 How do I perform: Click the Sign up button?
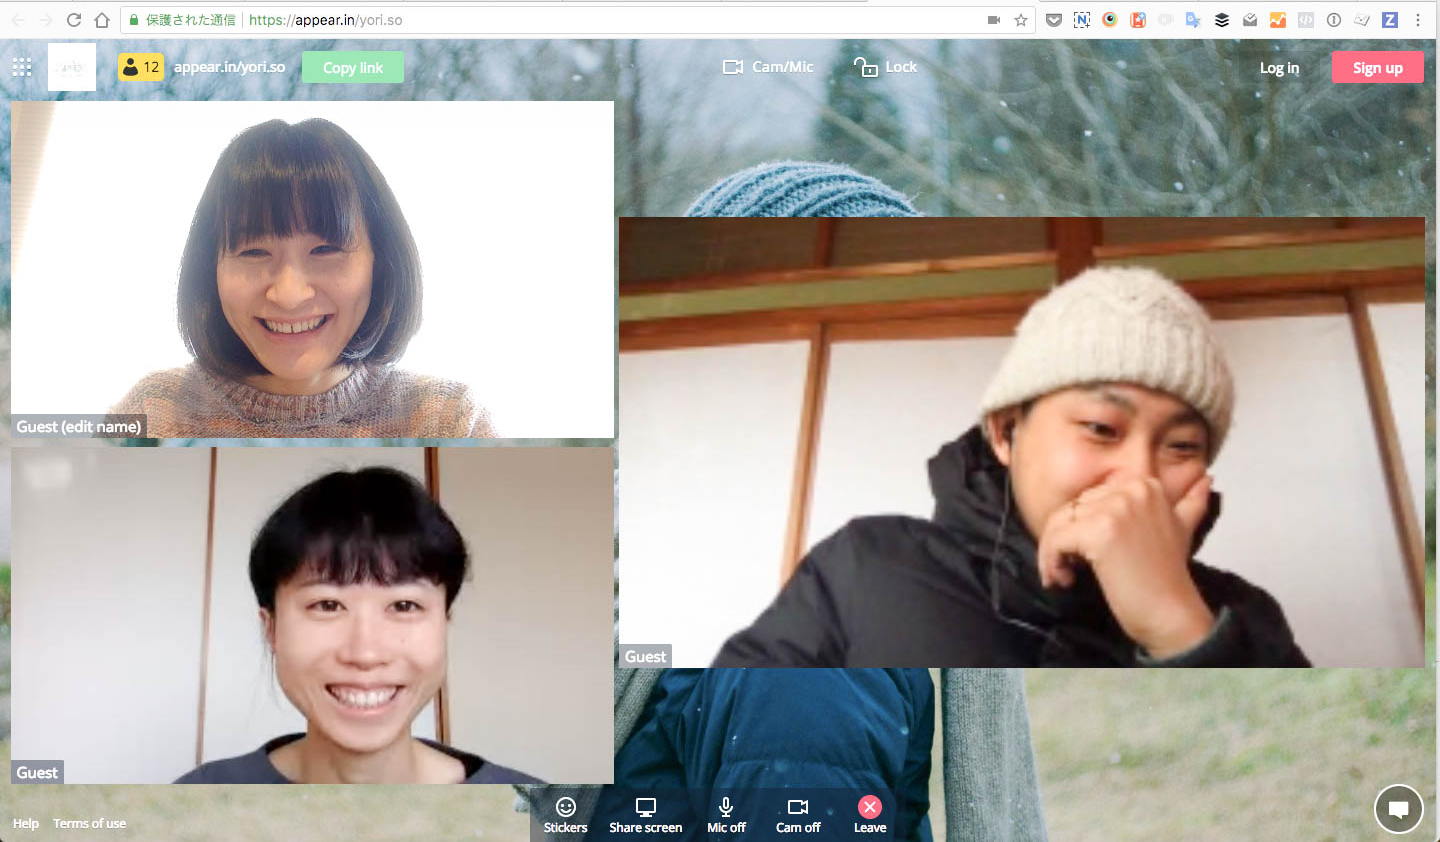1378,67
